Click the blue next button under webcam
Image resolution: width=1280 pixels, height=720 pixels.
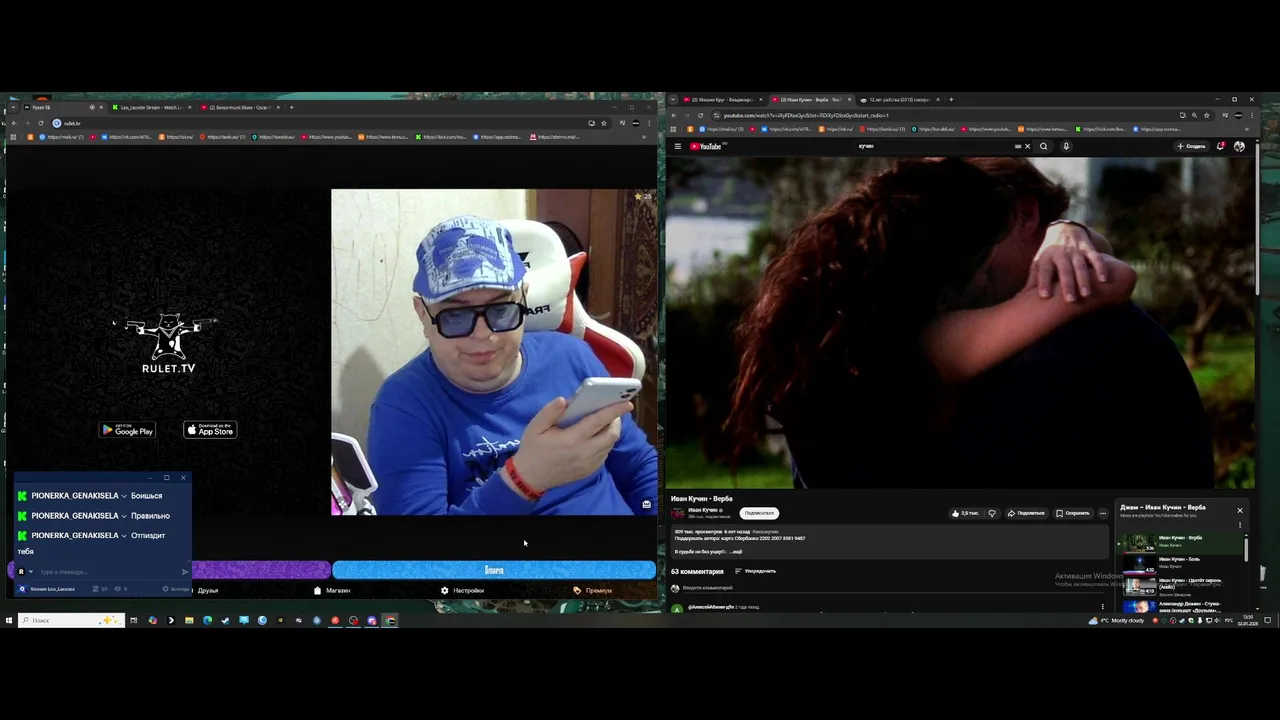494,570
